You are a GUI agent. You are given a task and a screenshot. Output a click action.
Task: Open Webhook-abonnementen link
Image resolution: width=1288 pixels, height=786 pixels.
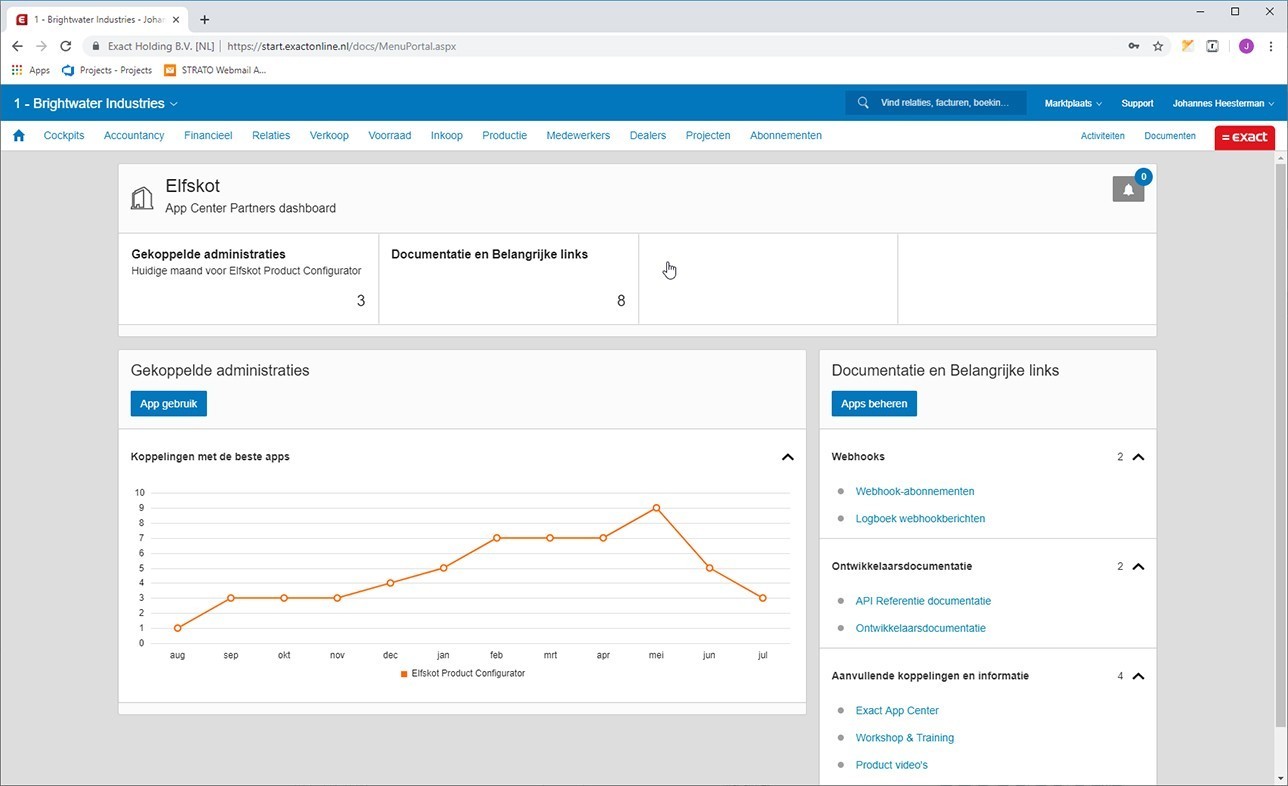coord(915,491)
